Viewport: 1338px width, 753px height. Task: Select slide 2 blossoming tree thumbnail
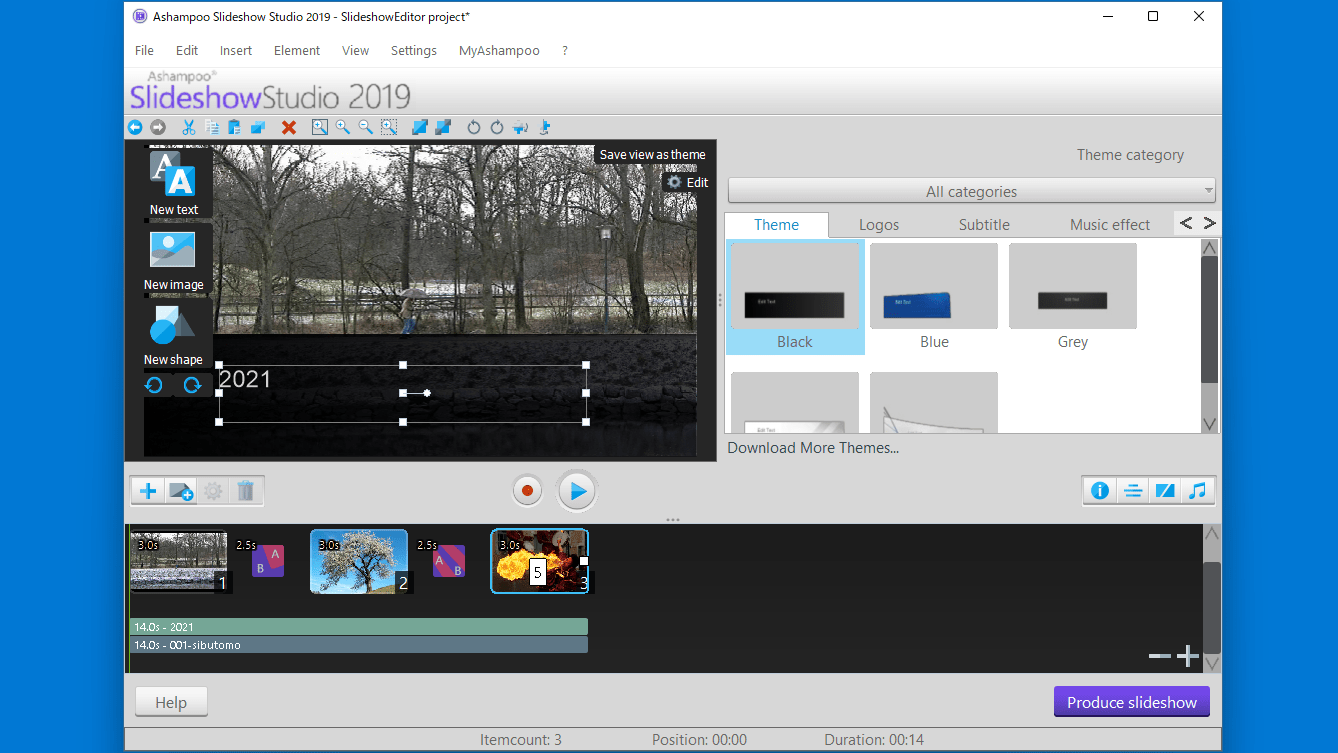pos(359,561)
